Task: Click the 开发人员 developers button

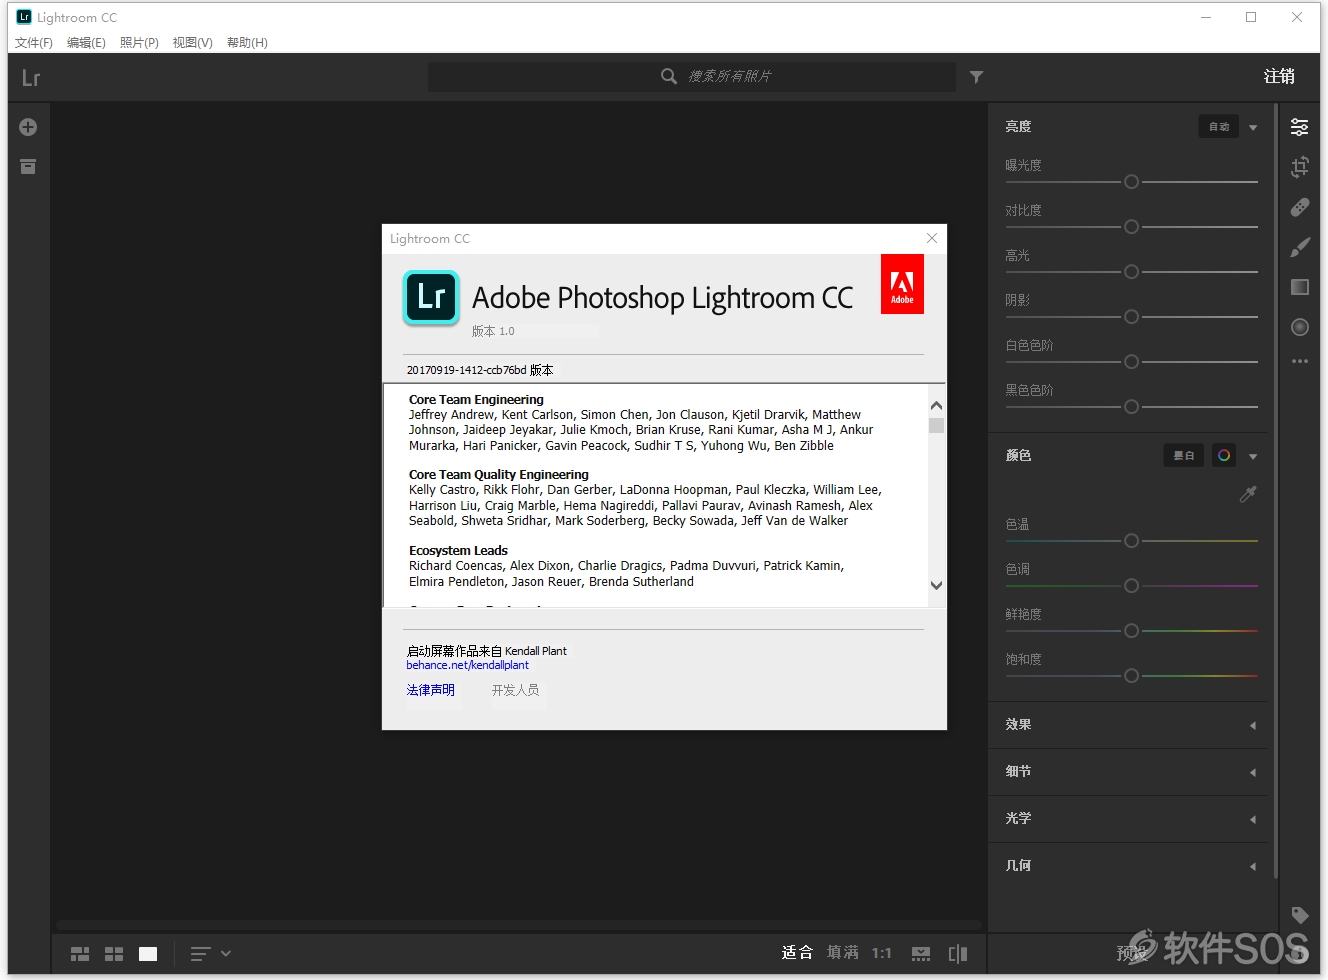Action: [515, 690]
